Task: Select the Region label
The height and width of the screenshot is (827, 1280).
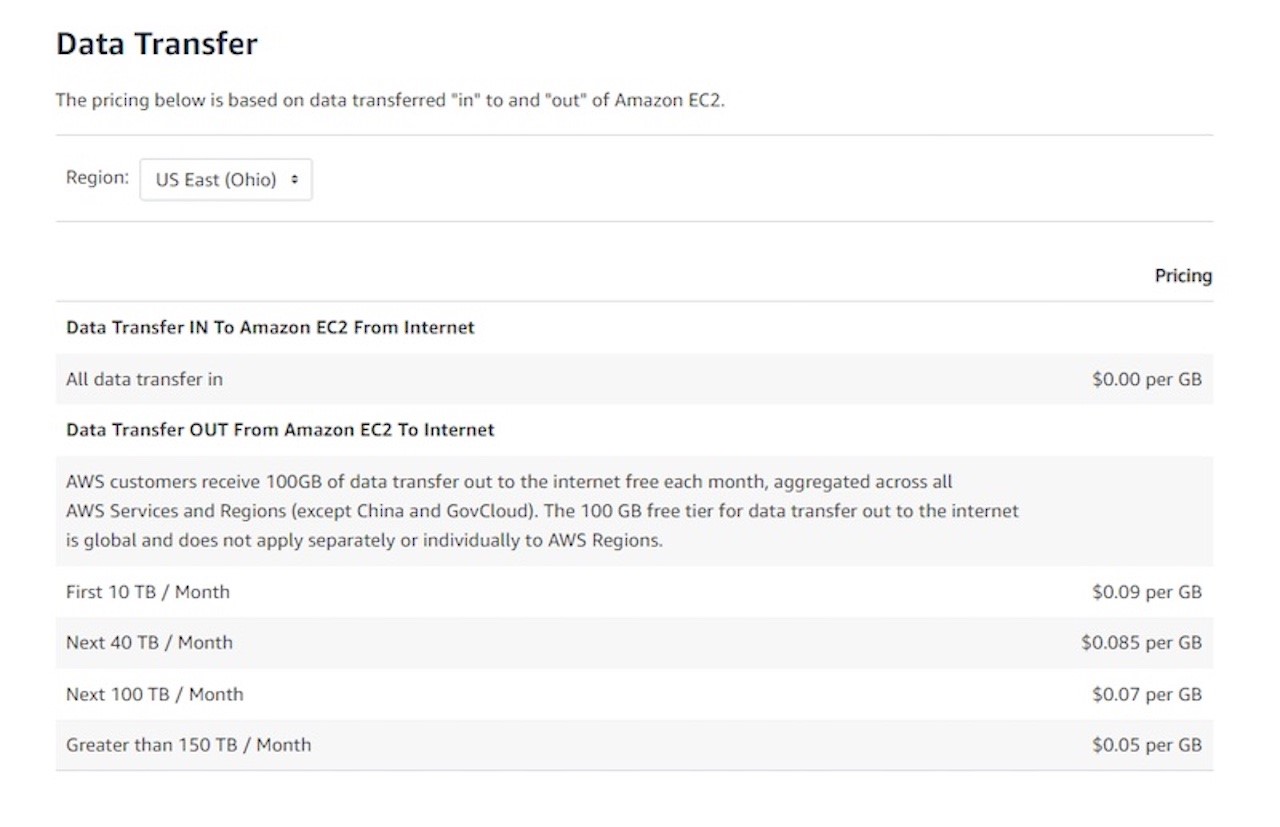Action: click(x=96, y=178)
